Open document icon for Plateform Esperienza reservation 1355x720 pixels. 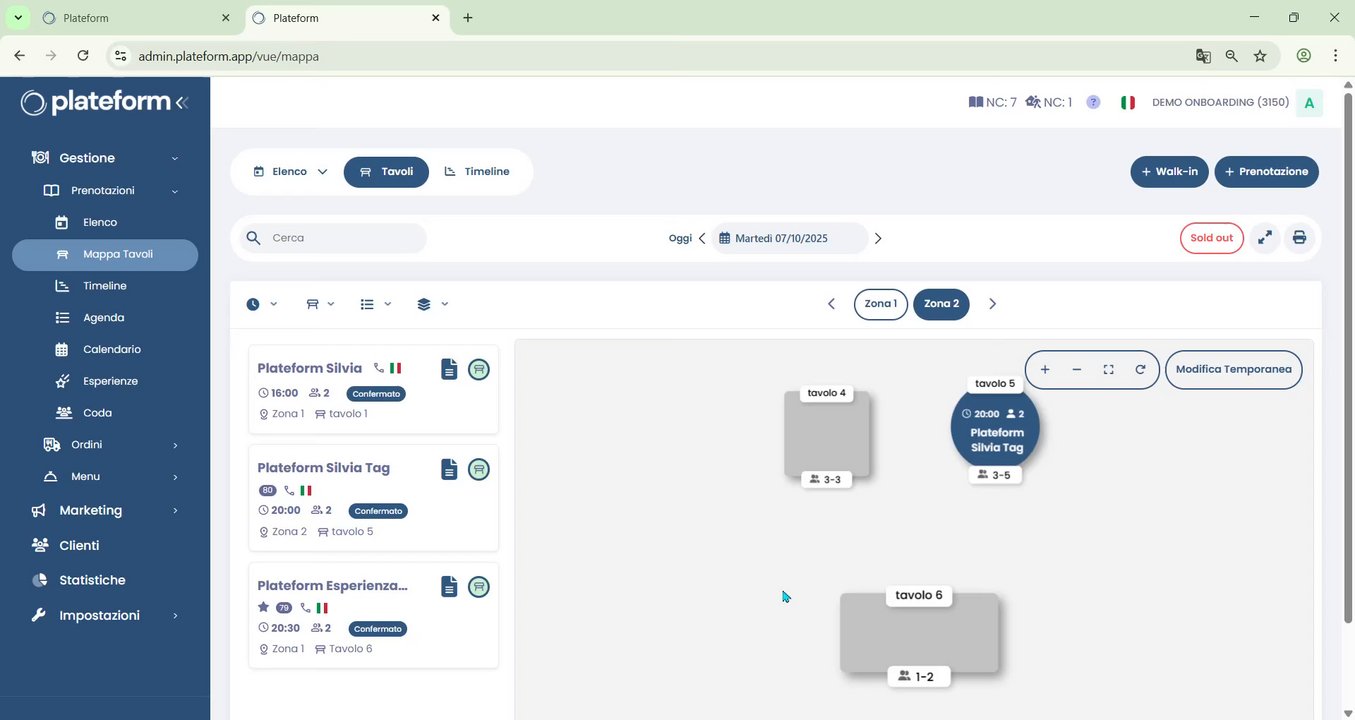(x=449, y=587)
